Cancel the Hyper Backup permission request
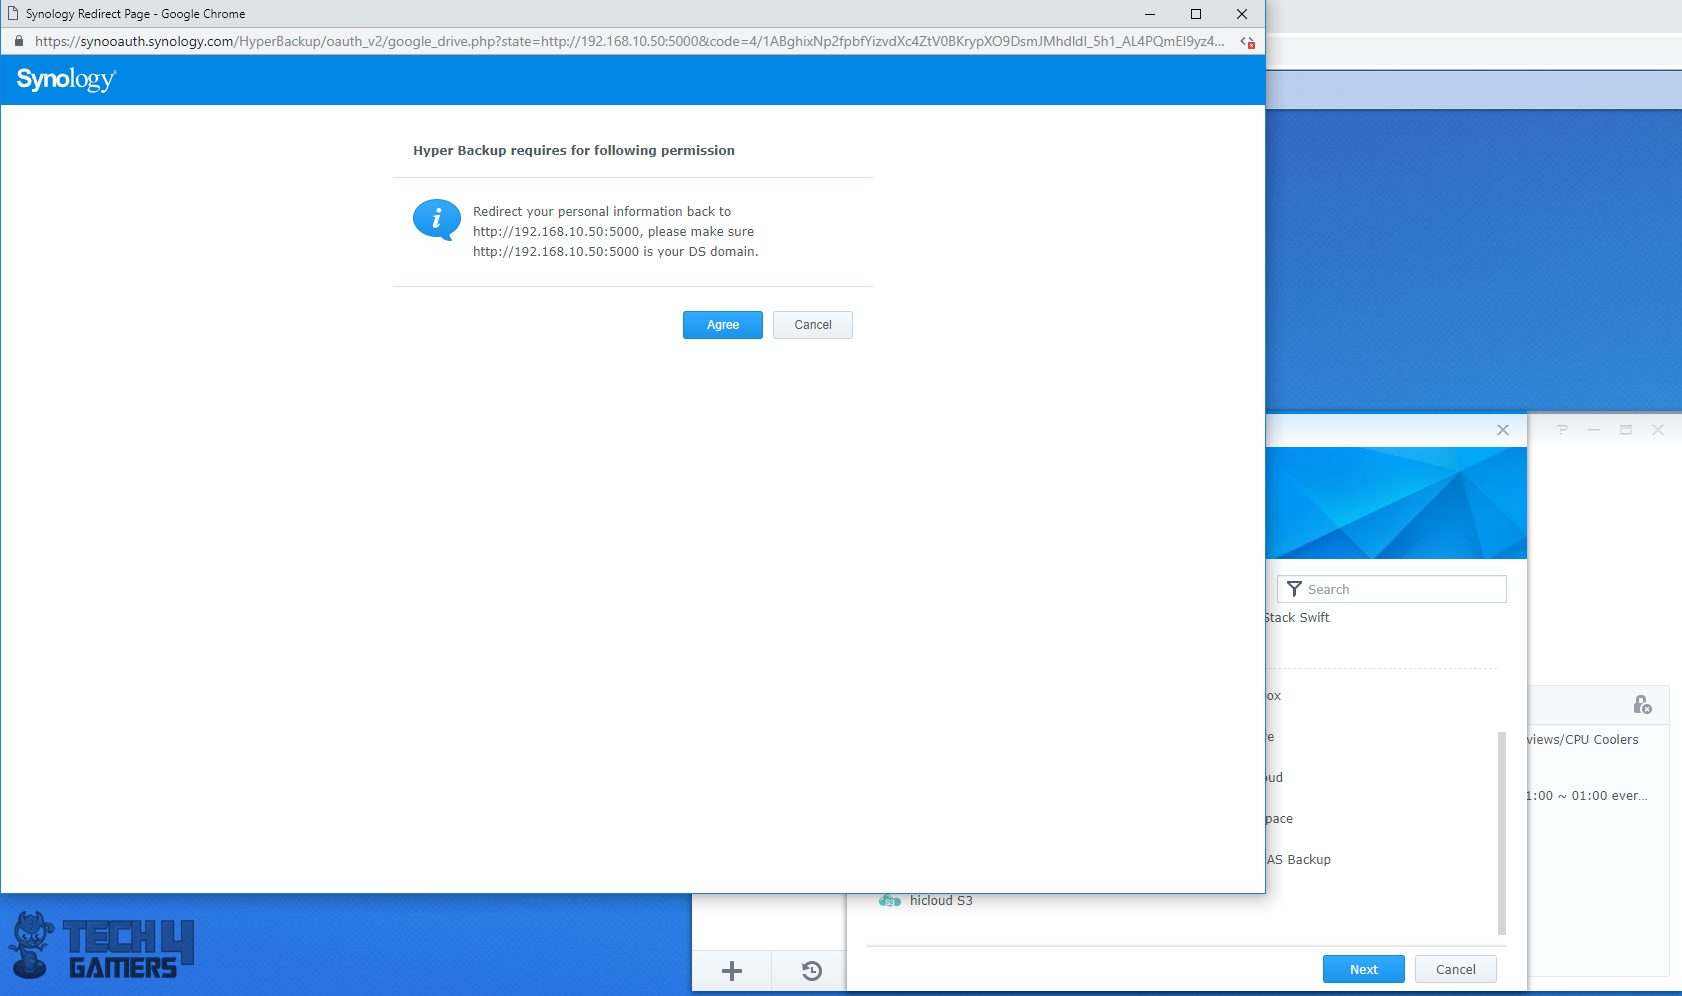The image size is (1682, 996). click(812, 325)
